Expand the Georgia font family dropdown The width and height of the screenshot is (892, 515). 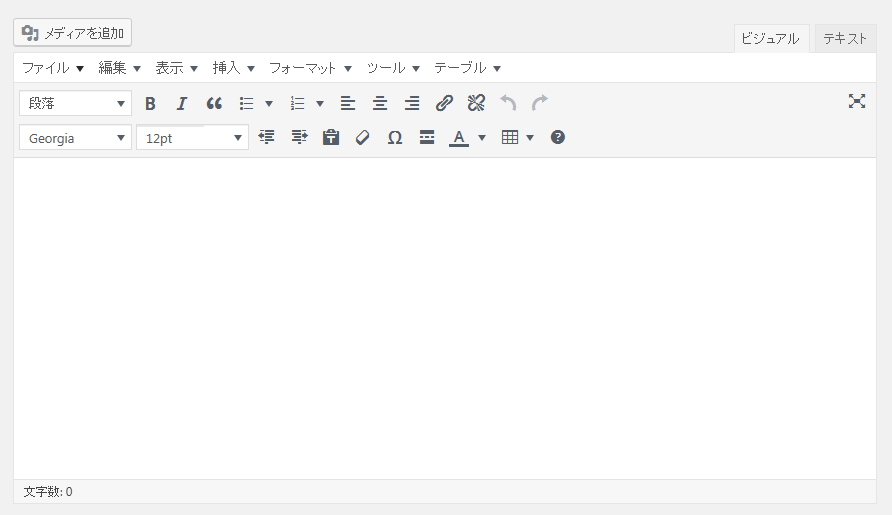[x=75, y=138]
